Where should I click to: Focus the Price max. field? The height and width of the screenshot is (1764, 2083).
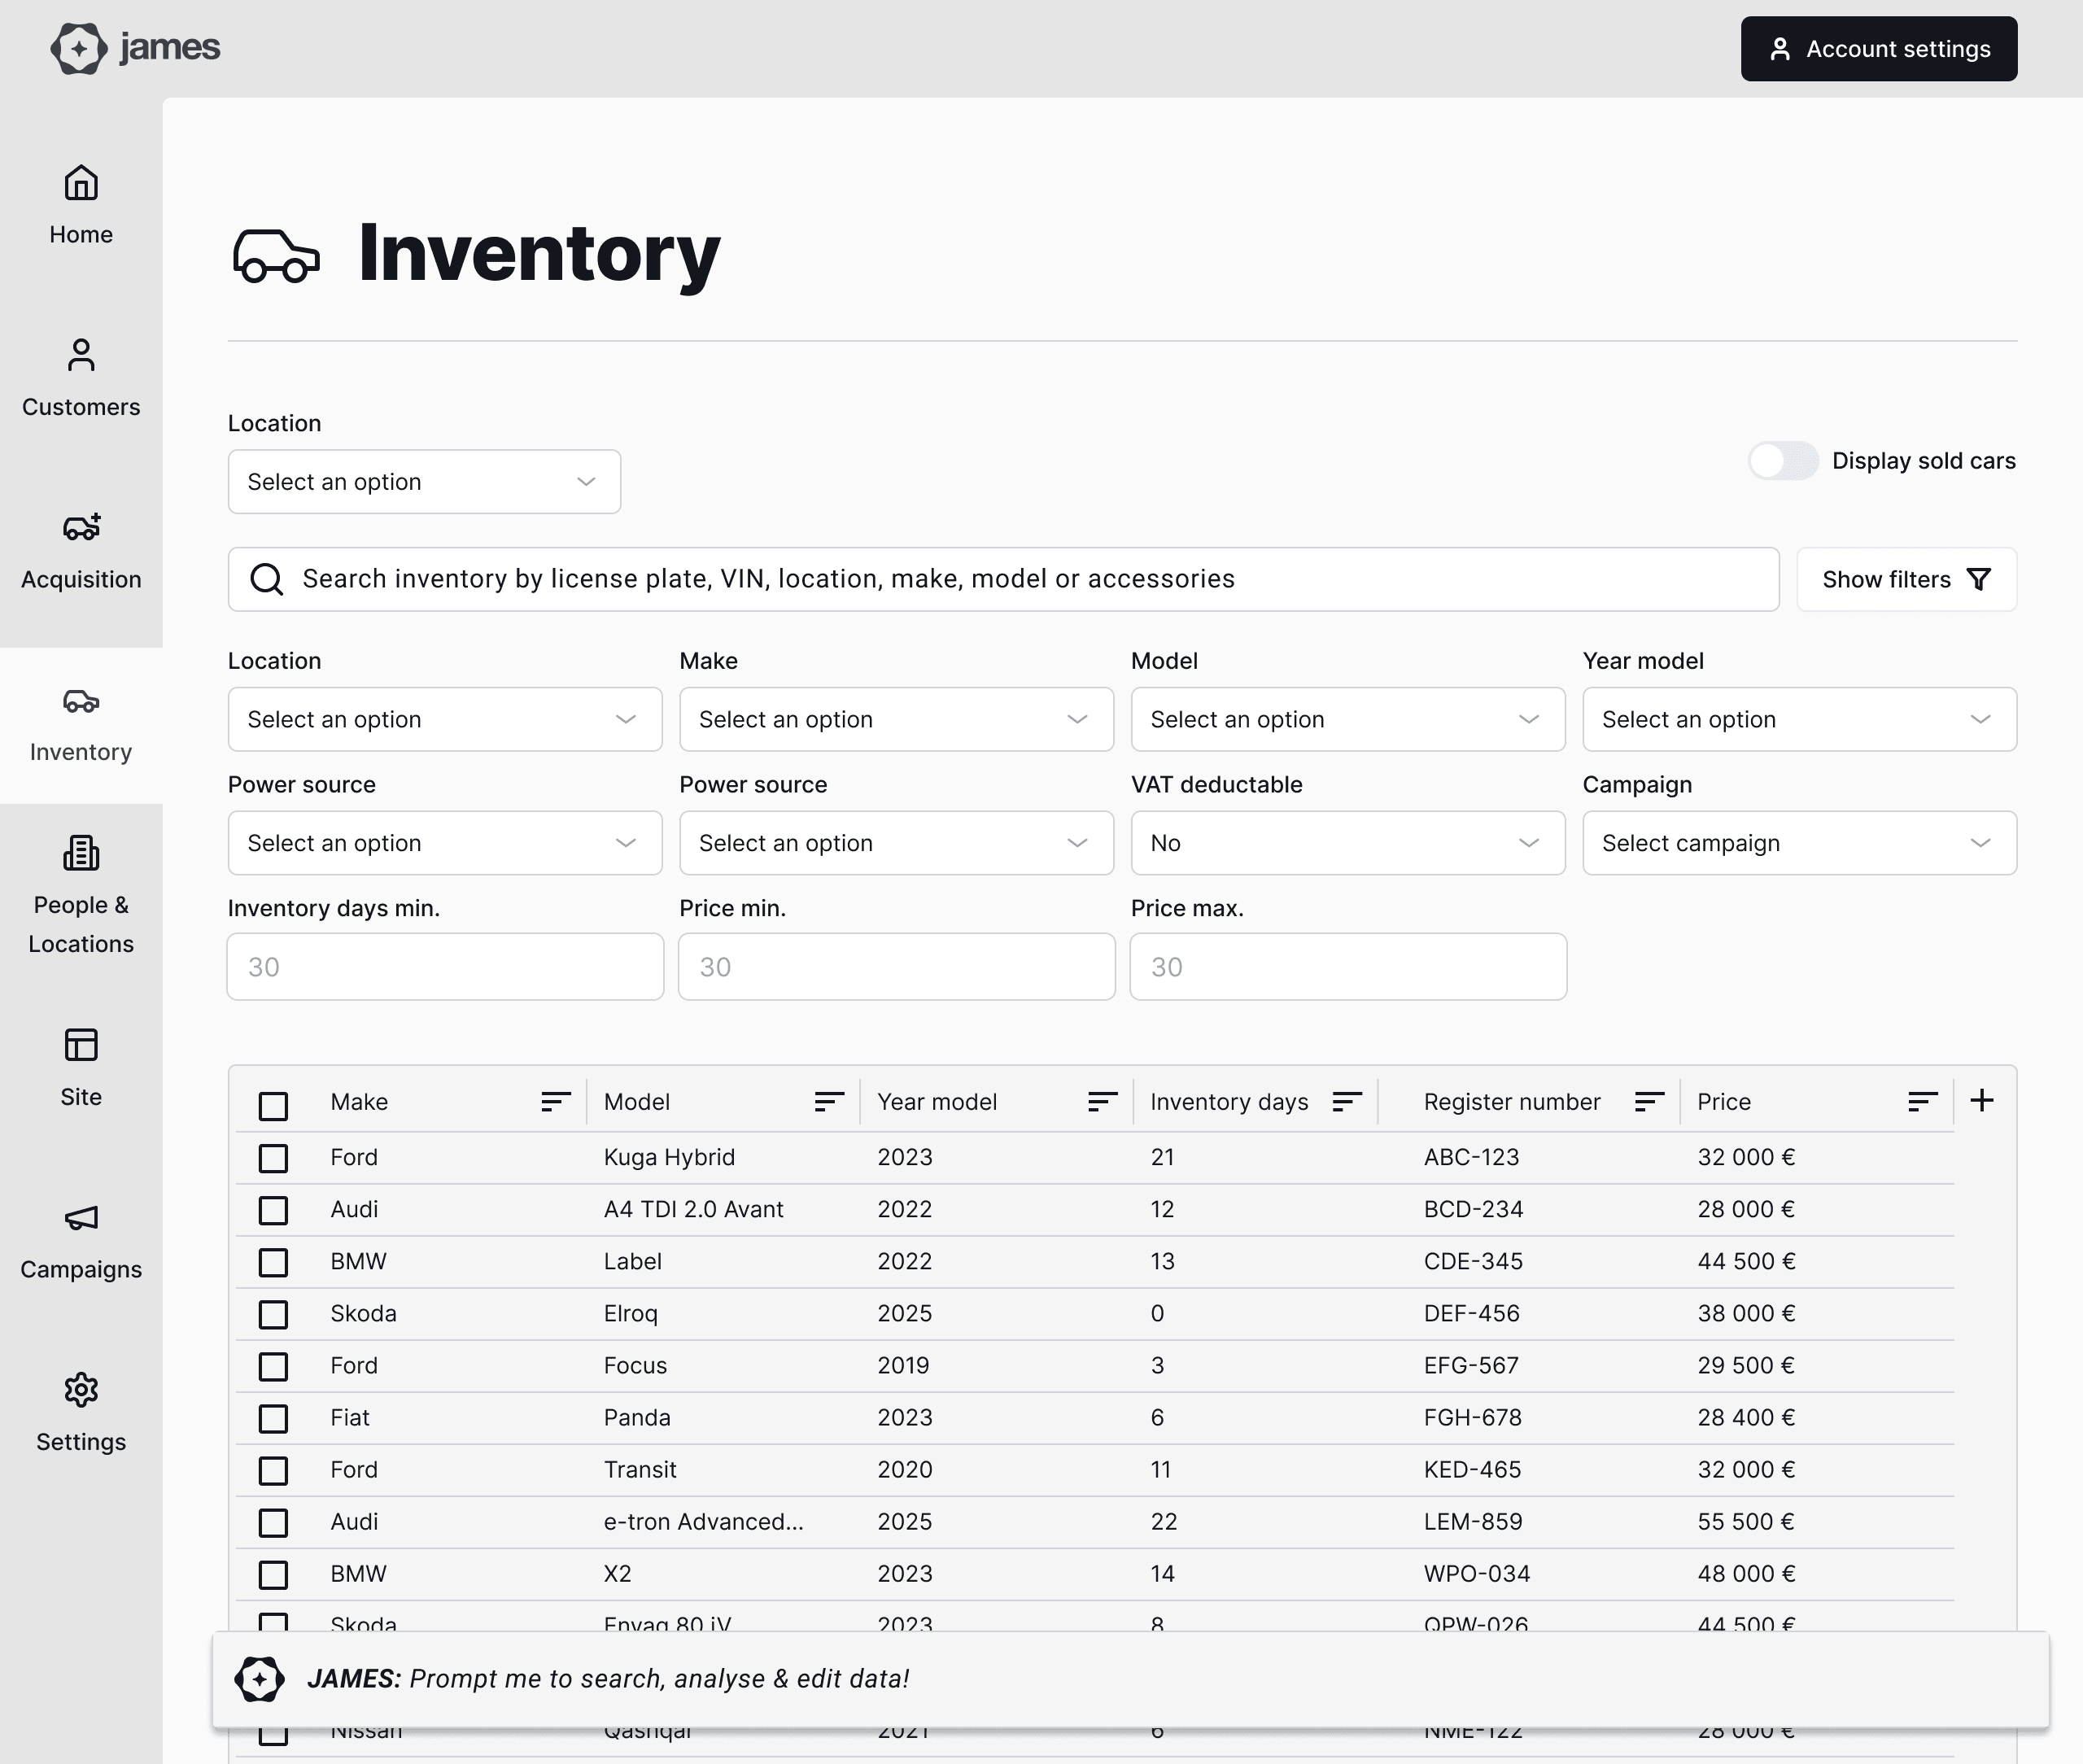1348,967
